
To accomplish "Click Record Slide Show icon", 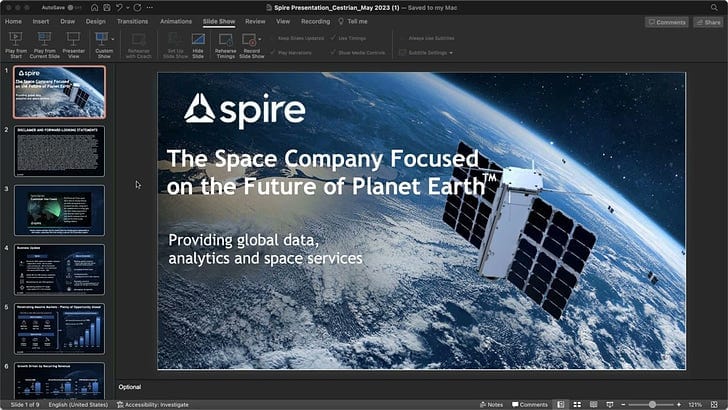I will click(x=249, y=40).
